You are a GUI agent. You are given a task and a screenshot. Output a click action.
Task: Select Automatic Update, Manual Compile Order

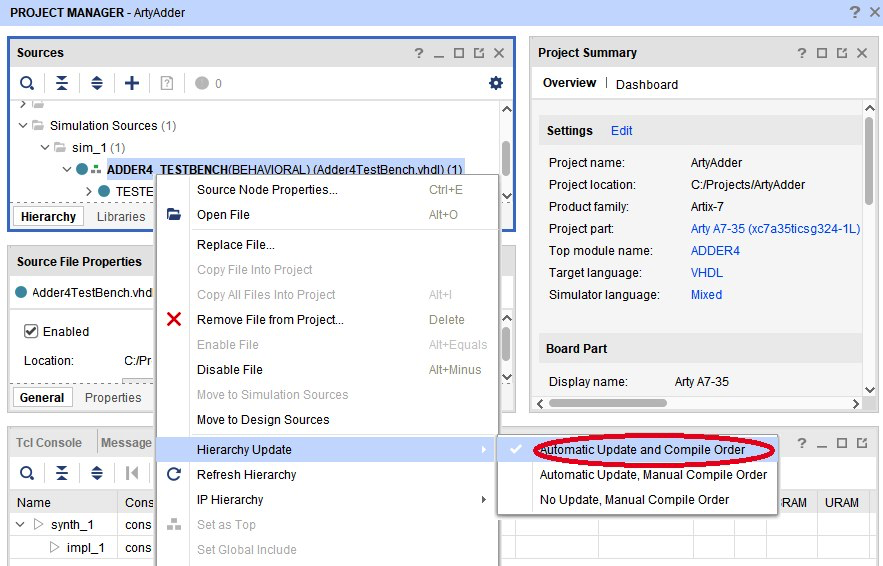[653, 475]
